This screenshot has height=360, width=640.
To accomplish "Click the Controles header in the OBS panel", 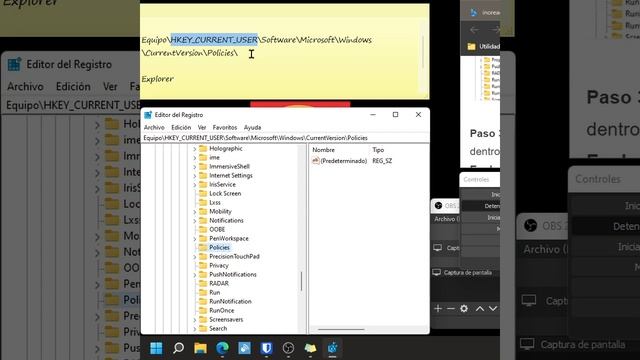I will point(476,179).
